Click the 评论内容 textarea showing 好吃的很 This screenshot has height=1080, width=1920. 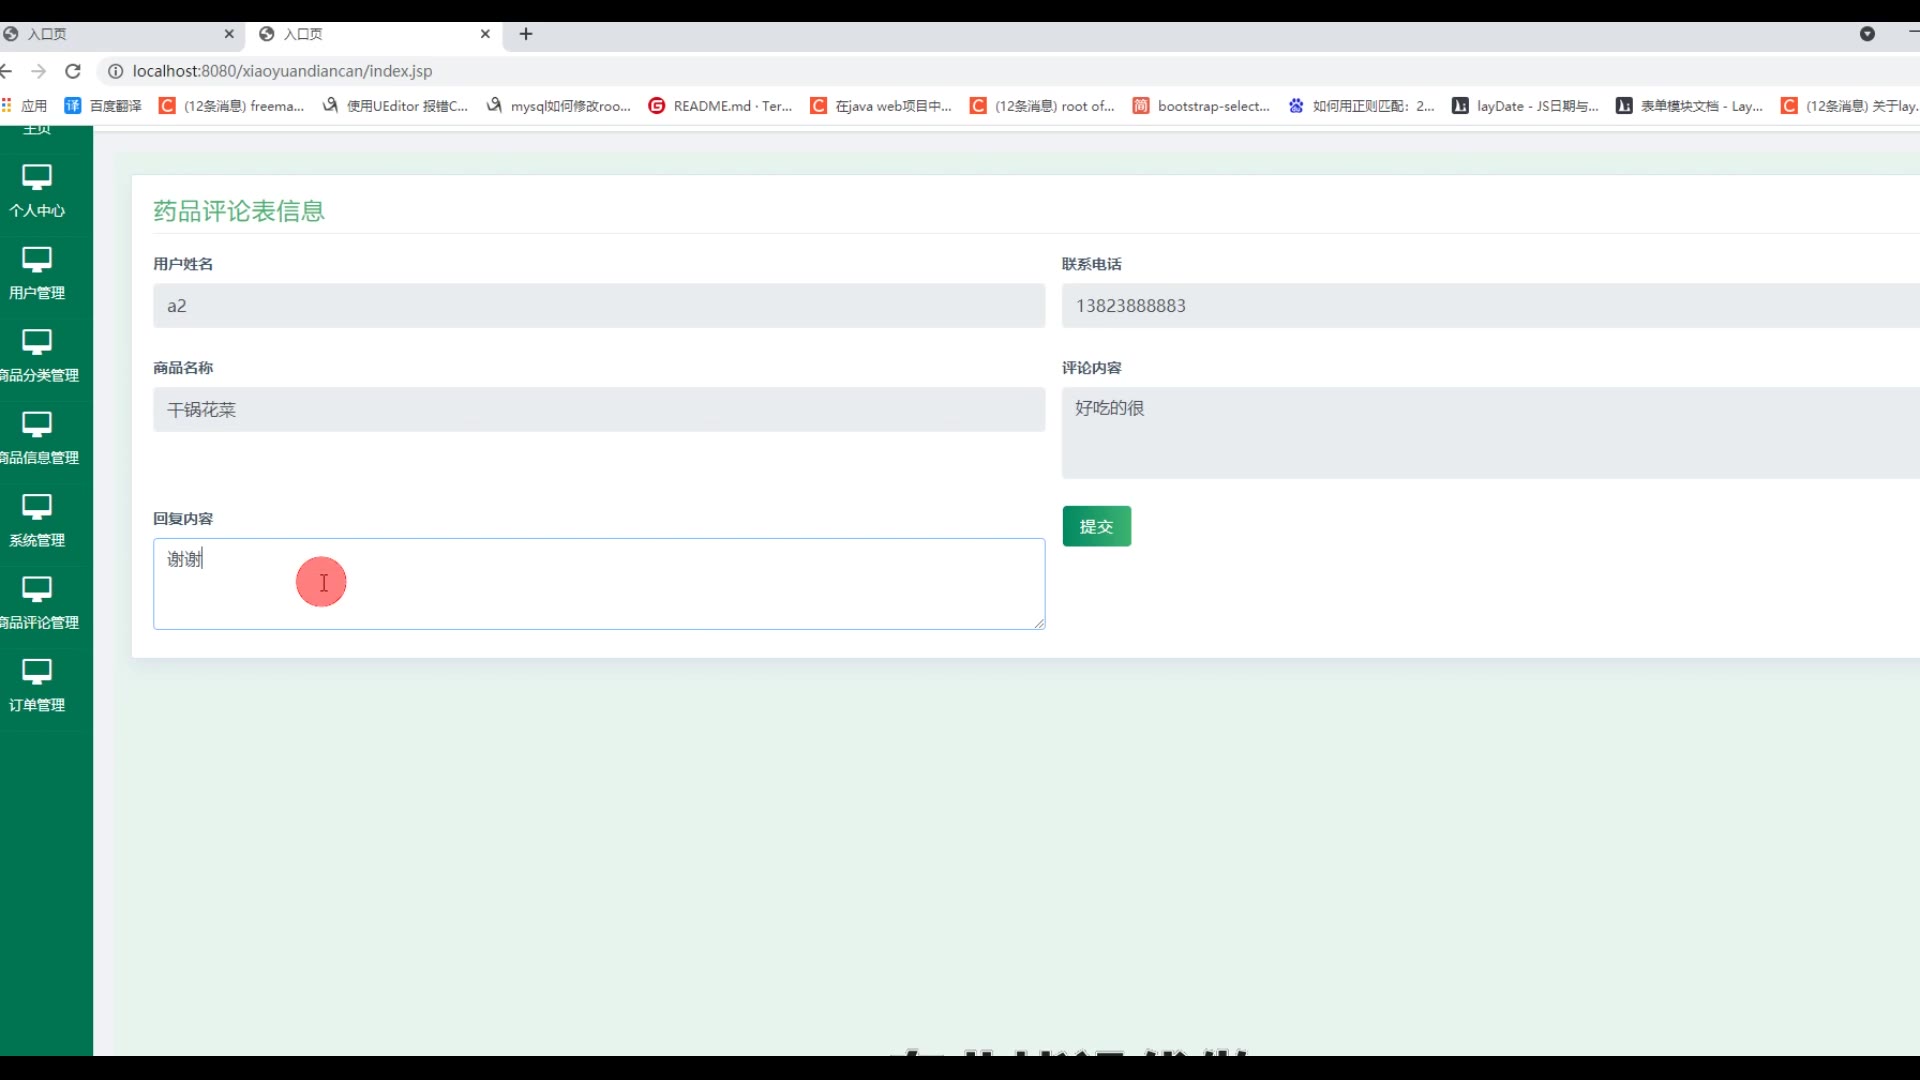pos(1491,433)
